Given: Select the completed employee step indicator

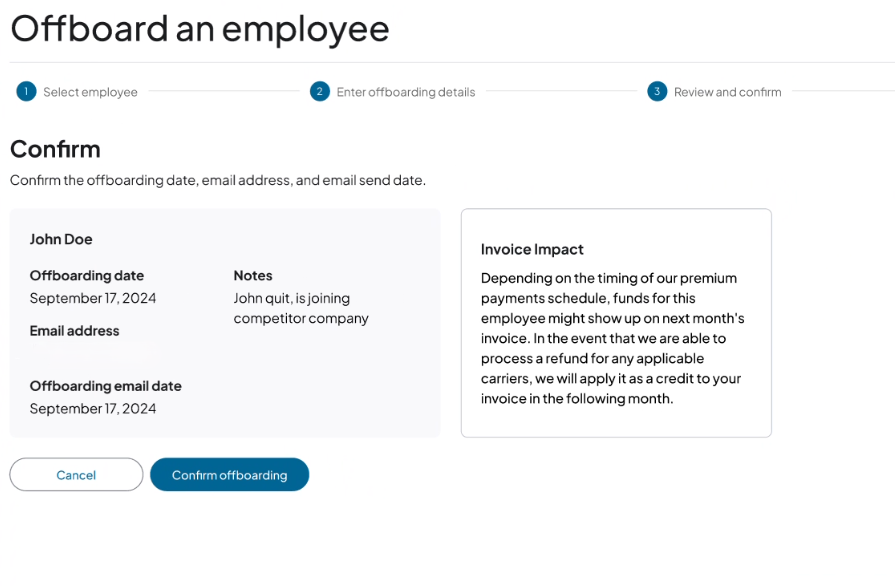Looking at the screenshot, I should click(x=25, y=91).
